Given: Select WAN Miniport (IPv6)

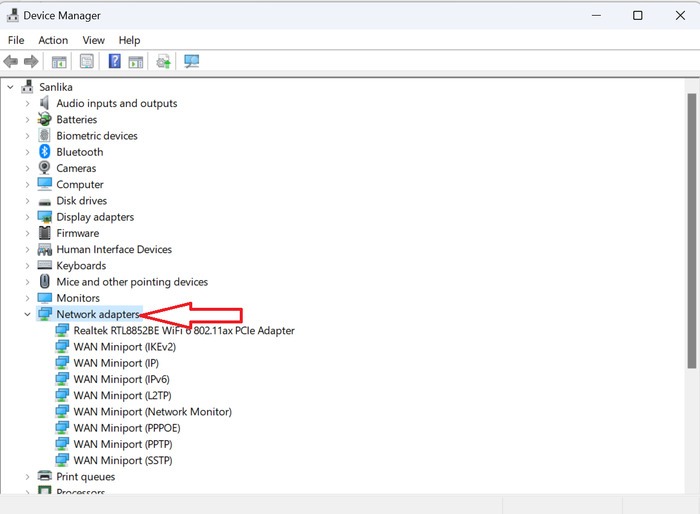Looking at the screenshot, I should coord(121,379).
